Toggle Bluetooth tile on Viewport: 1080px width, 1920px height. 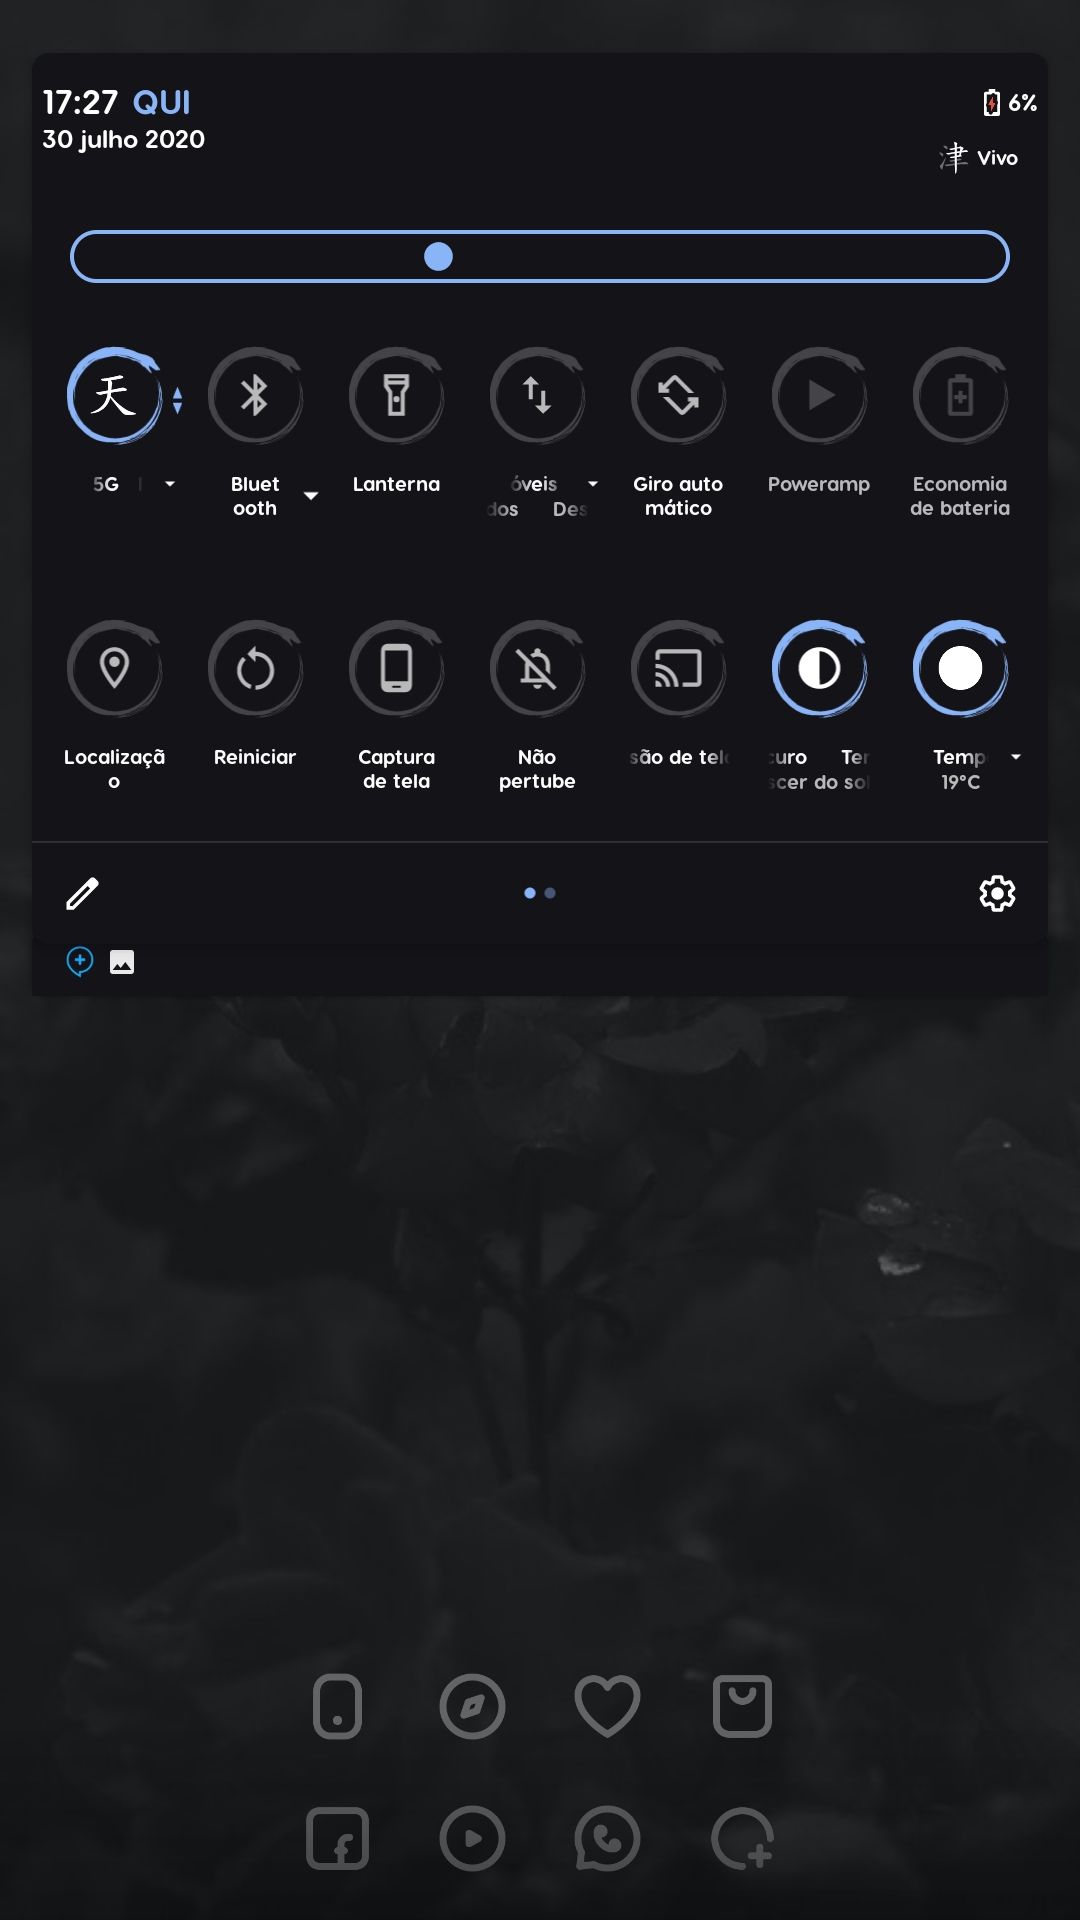click(x=255, y=396)
